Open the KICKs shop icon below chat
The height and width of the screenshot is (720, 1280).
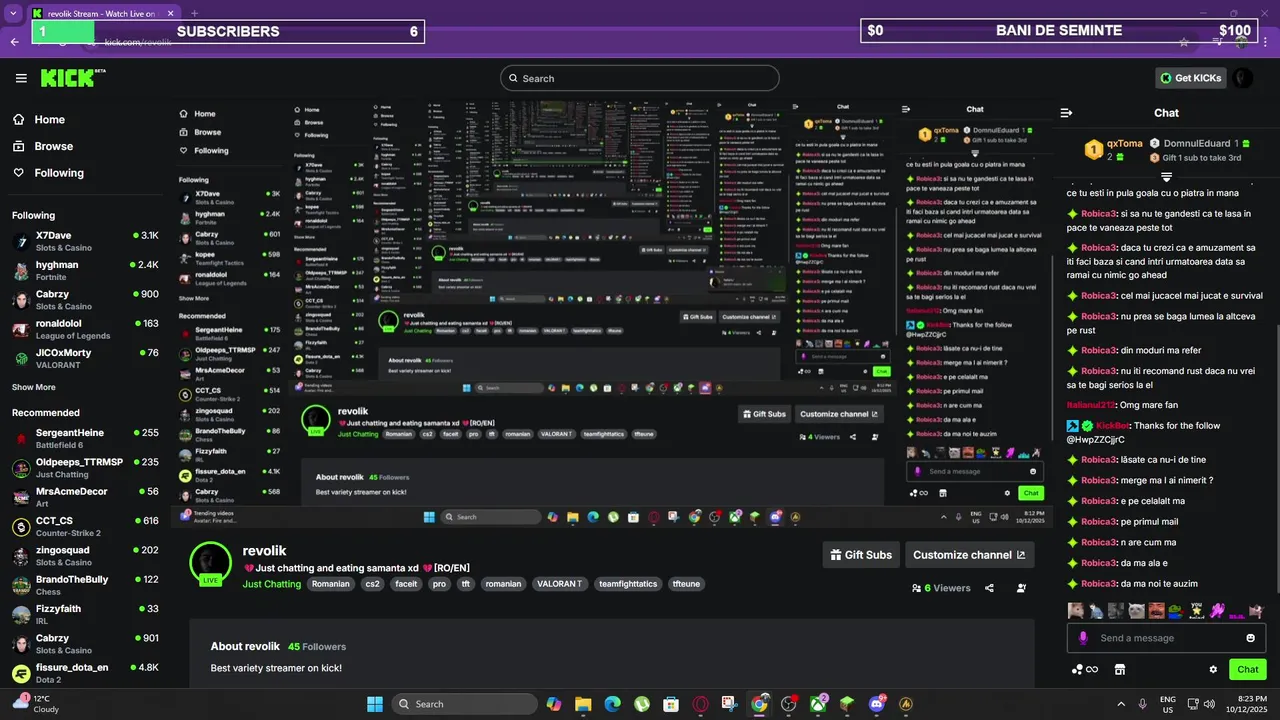(x=1120, y=669)
